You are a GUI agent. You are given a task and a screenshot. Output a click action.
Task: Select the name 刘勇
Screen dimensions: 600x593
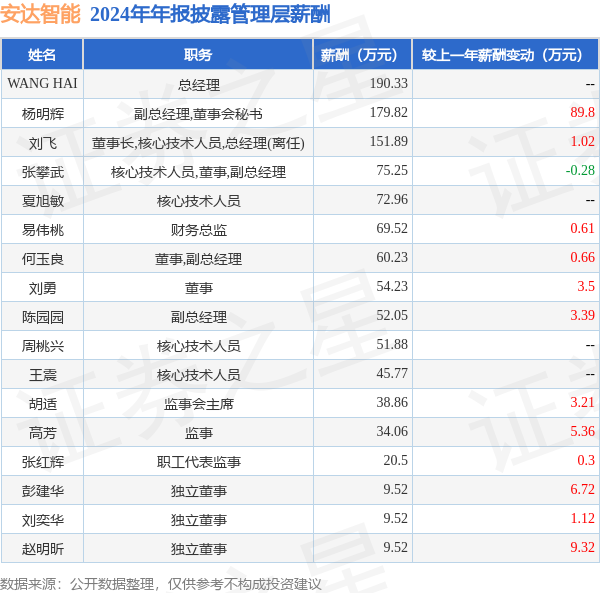click(42, 288)
